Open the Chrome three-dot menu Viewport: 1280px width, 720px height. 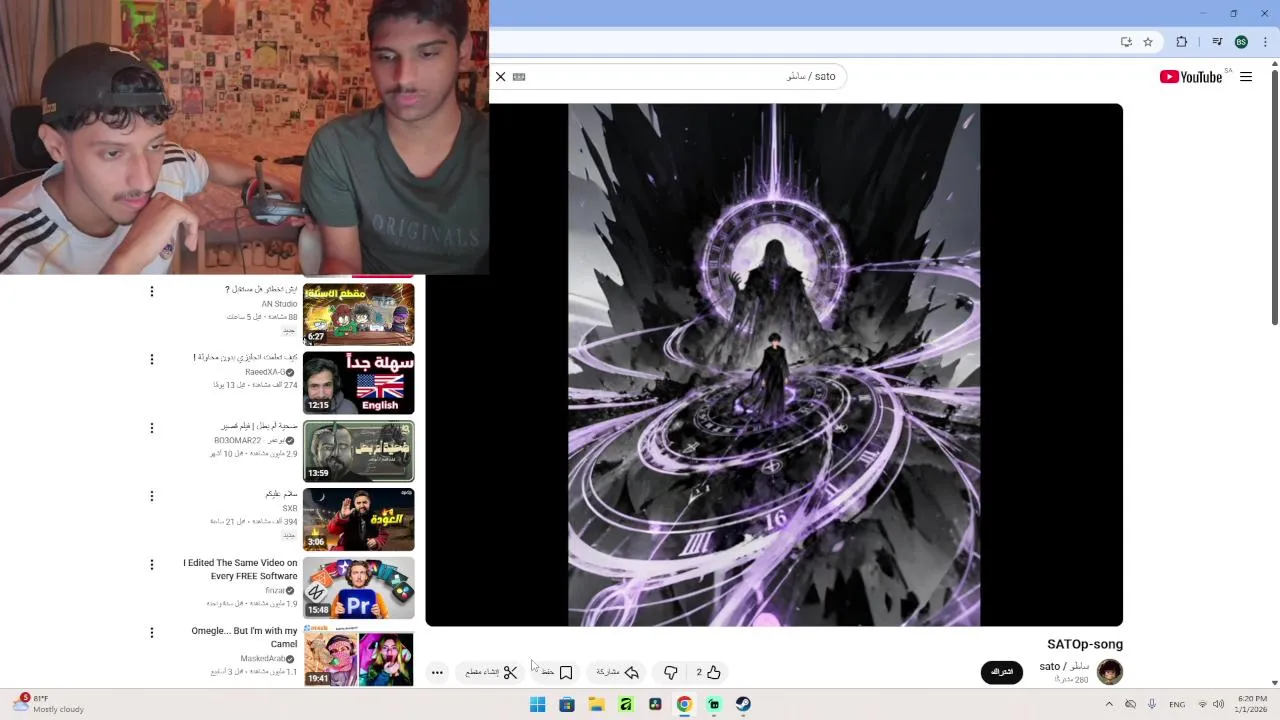pyautogui.click(x=1265, y=42)
